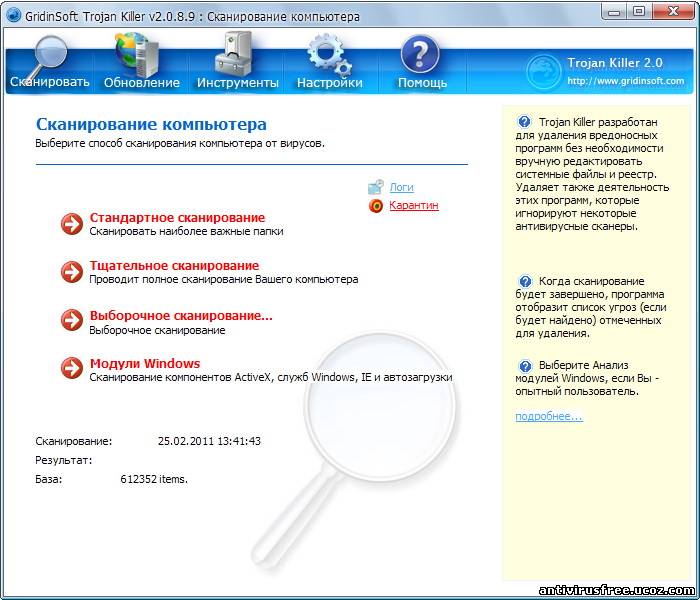Open the Инструменты toolbox icon

point(233,54)
